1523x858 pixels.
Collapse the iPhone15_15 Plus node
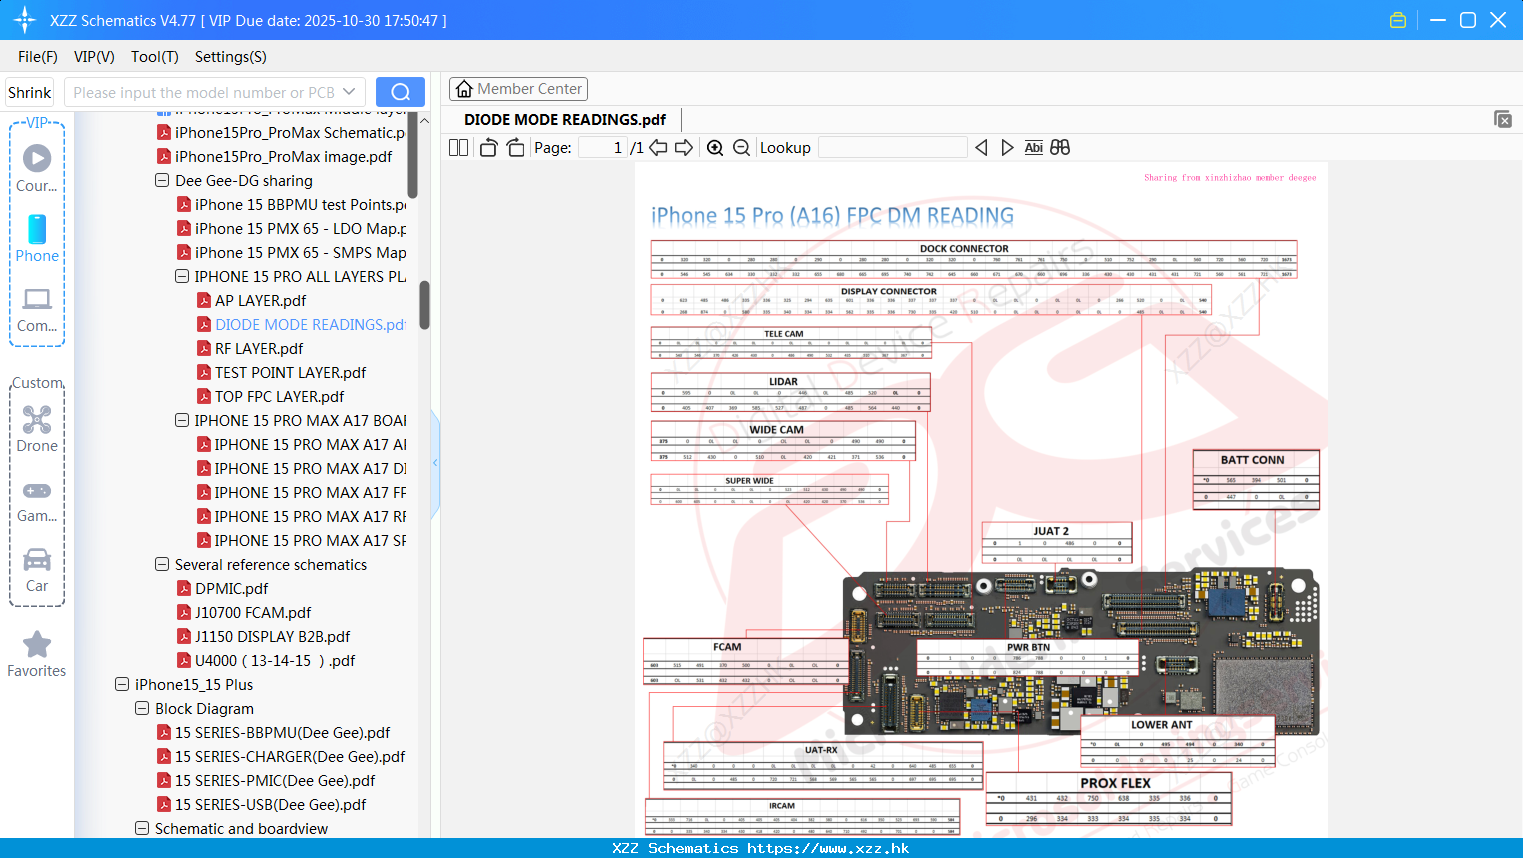tap(122, 685)
